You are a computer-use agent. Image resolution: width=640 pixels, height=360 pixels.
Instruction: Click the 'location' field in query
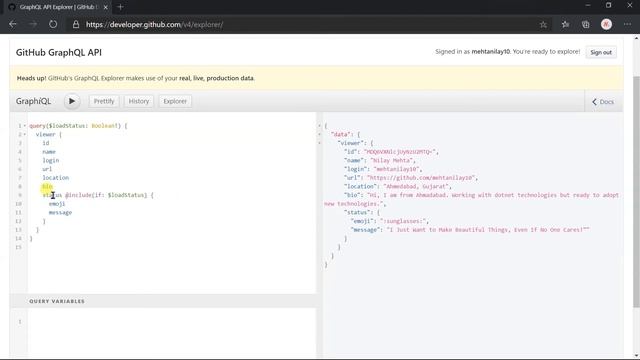click(x=56, y=178)
